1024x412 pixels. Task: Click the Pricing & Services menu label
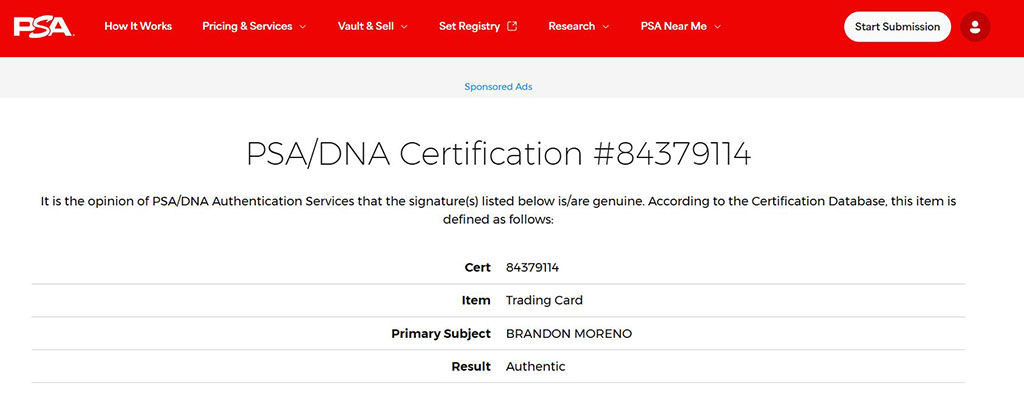(247, 27)
